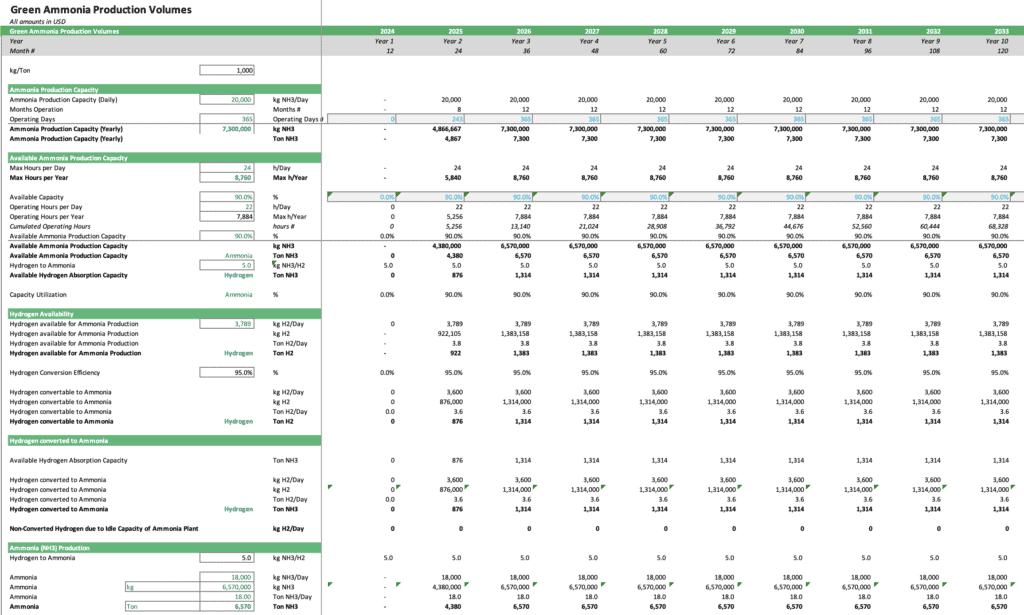Click the 'Capacity Utilization' row label
This screenshot has height=615, width=1024.
click(38, 295)
